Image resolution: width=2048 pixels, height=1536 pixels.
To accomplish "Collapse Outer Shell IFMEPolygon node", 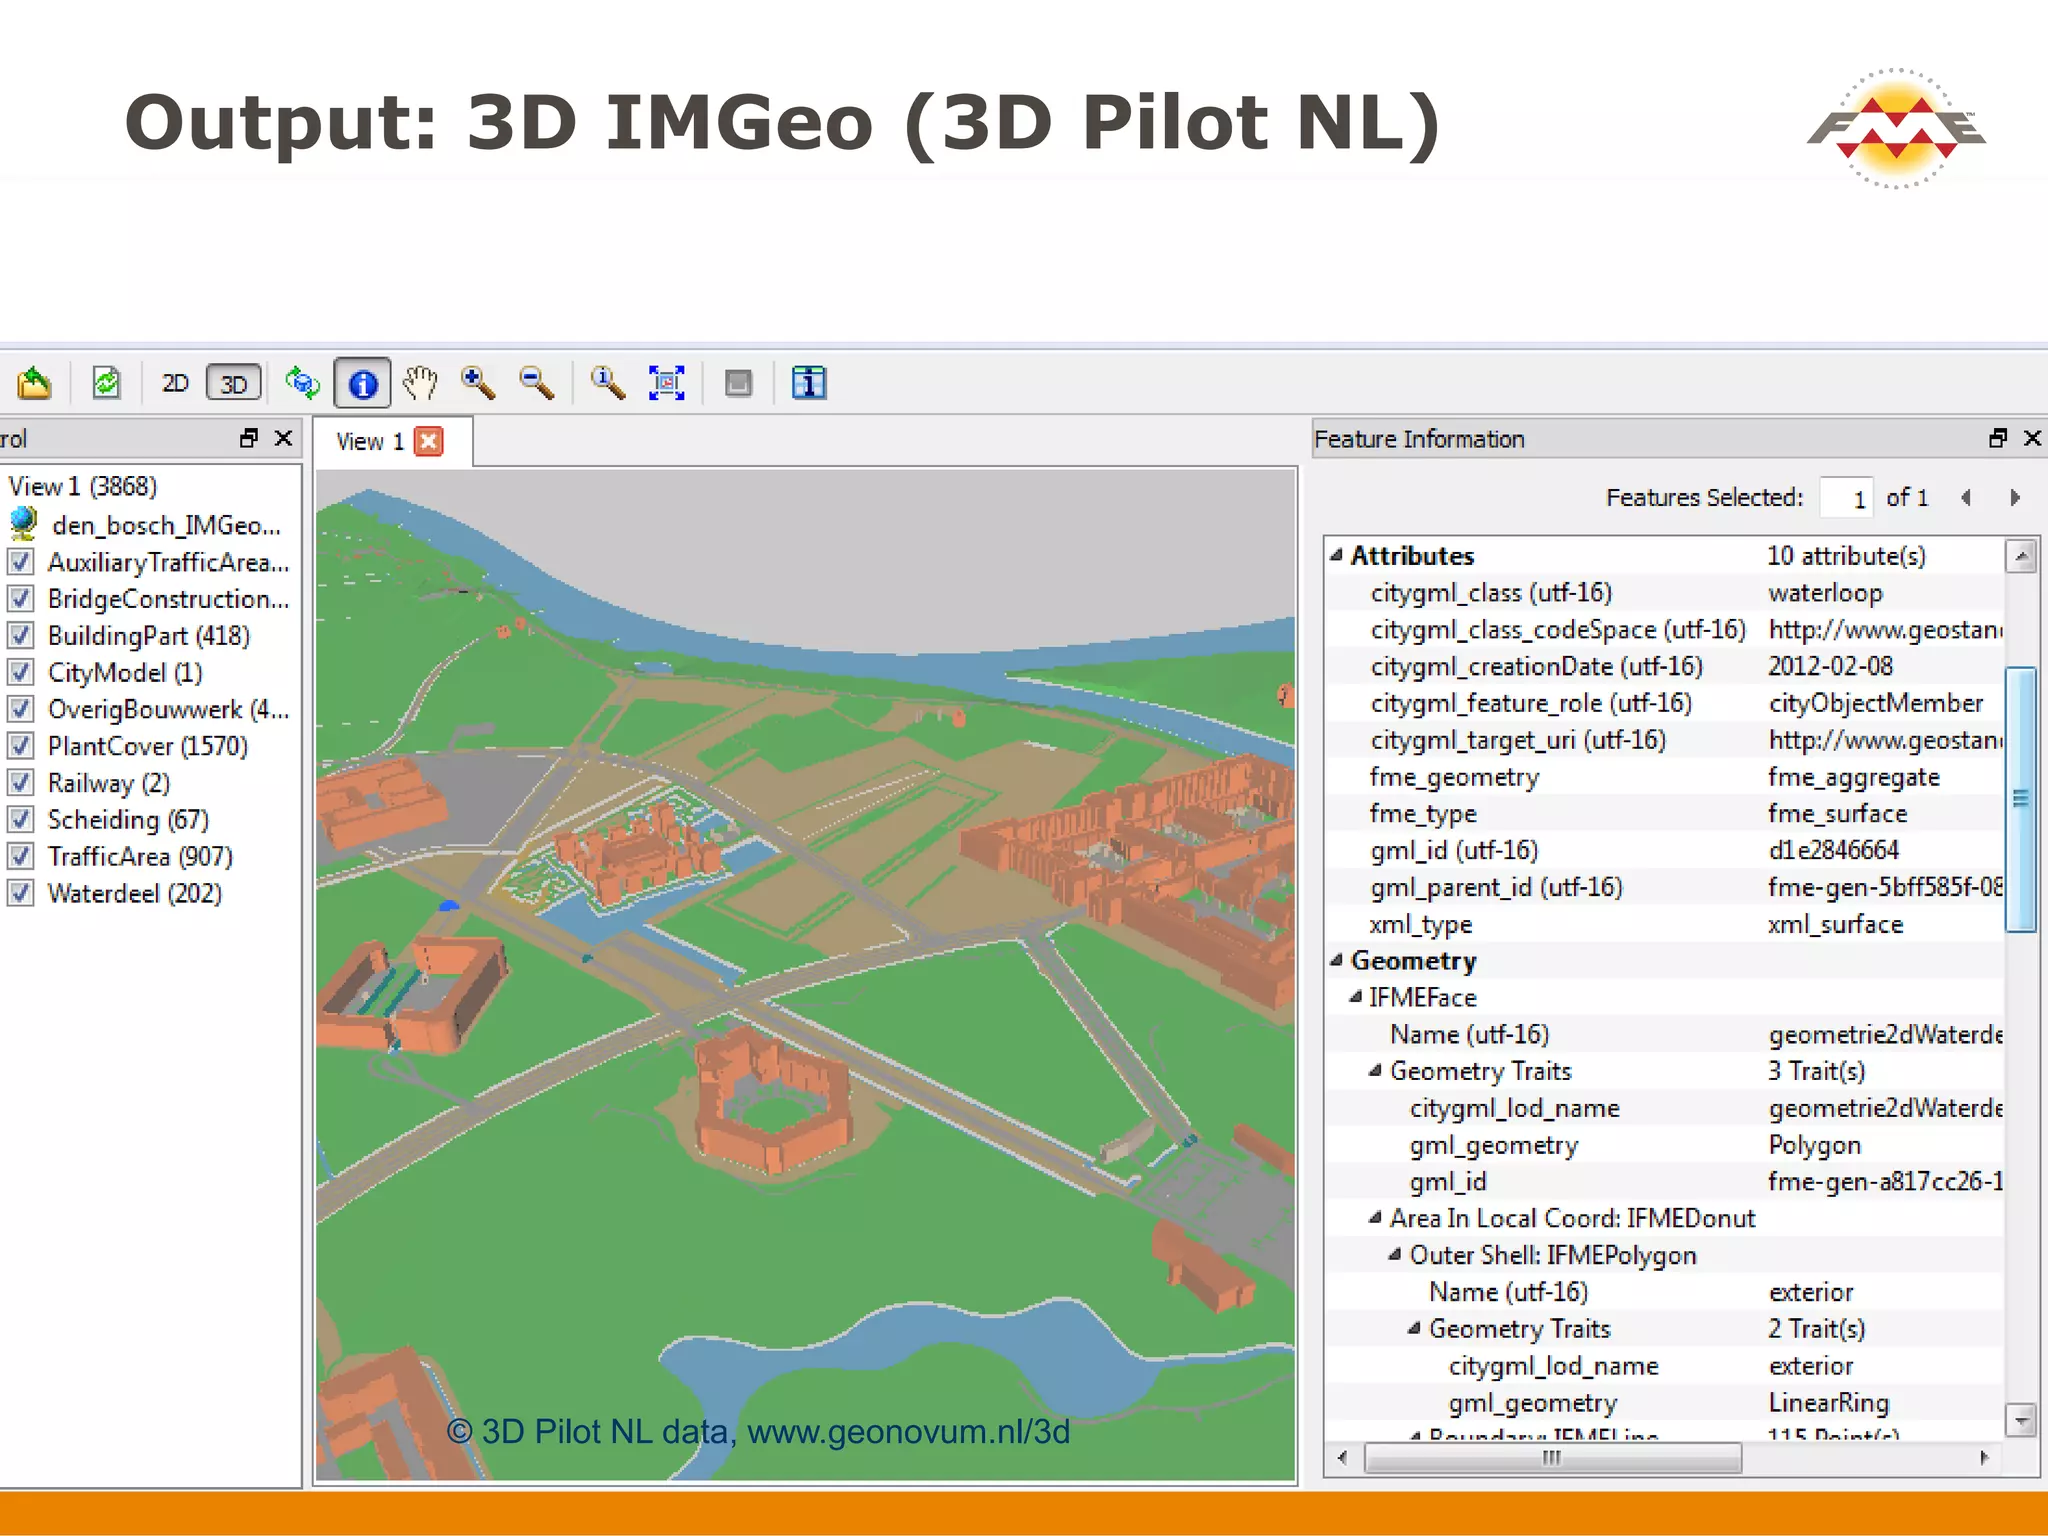I will pyautogui.click(x=1394, y=1255).
